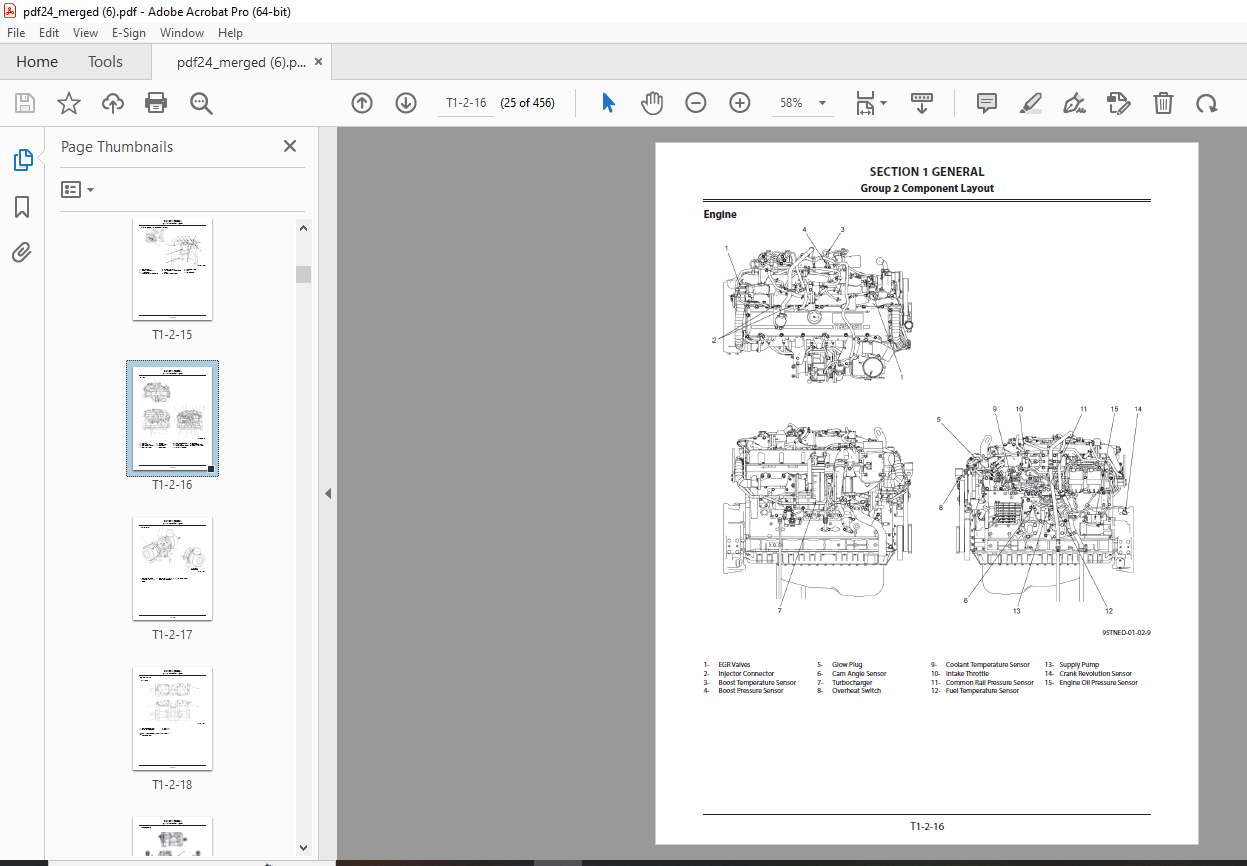This screenshot has height=866, width=1247.
Task: Select thumbnail page T1-2-16
Action: 172,418
